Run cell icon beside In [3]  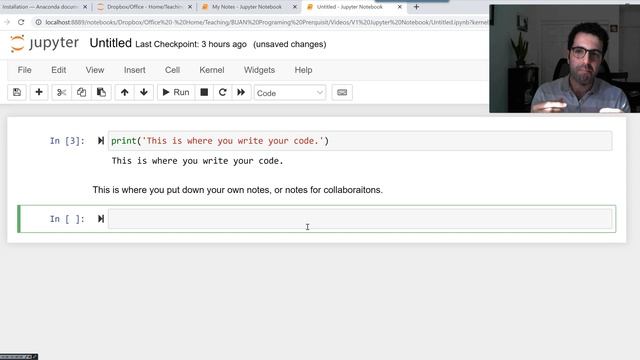(x=101, y=141)
